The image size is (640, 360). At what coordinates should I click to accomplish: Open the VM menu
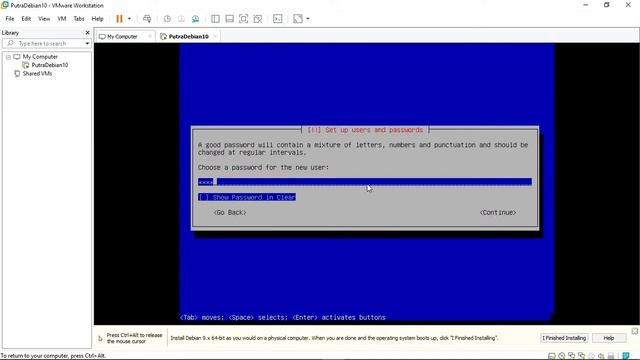pos(62,19)
